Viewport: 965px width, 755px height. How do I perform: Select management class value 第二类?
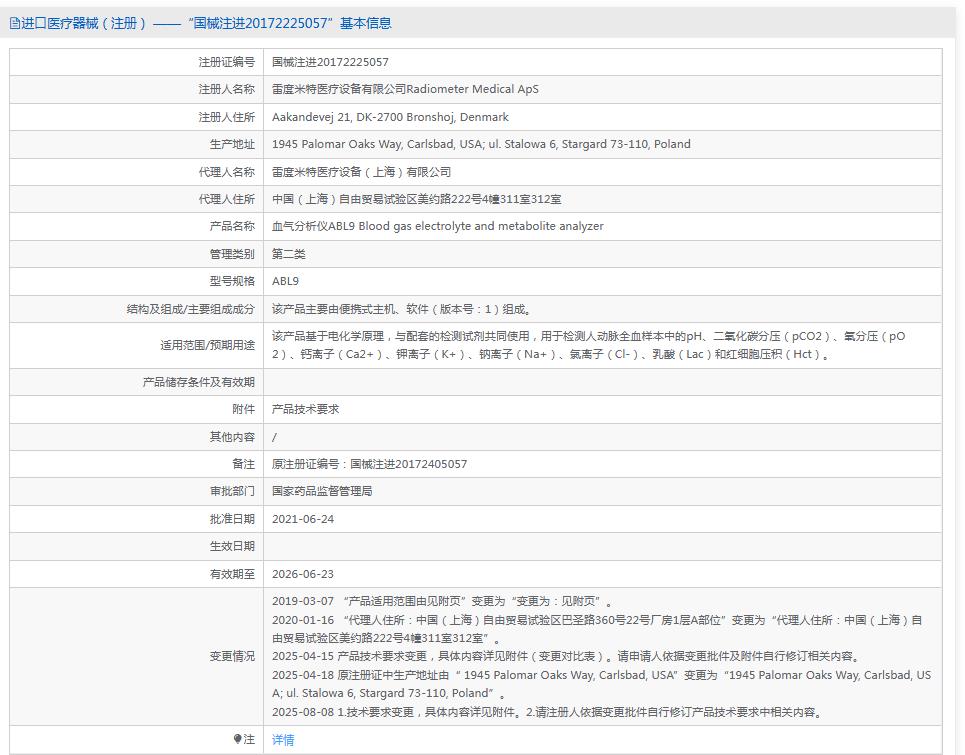(x=289, y=254)
